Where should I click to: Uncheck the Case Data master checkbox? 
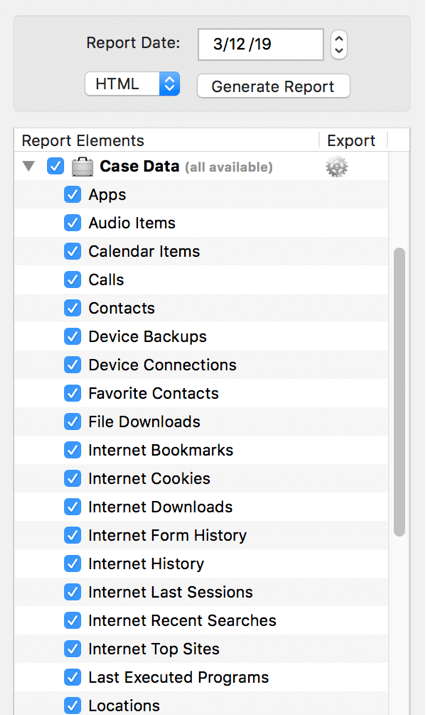56,166
